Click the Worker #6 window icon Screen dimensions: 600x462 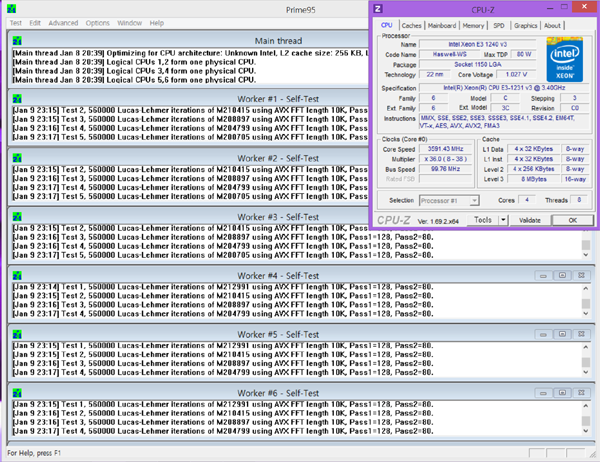coord(17,393)
